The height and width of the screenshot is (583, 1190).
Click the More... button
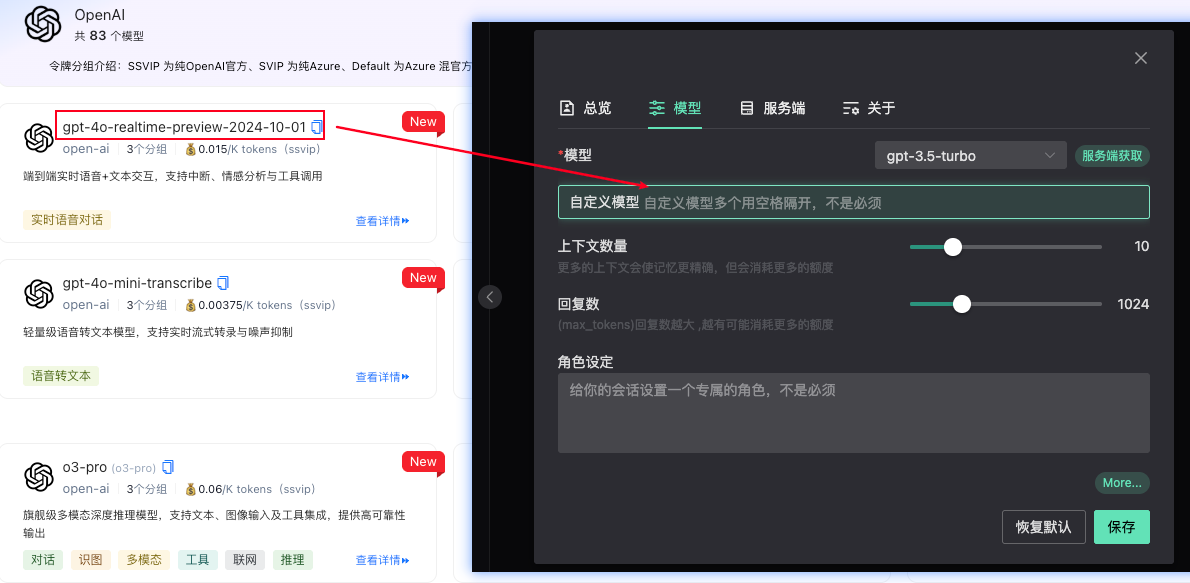point(1122,483)
